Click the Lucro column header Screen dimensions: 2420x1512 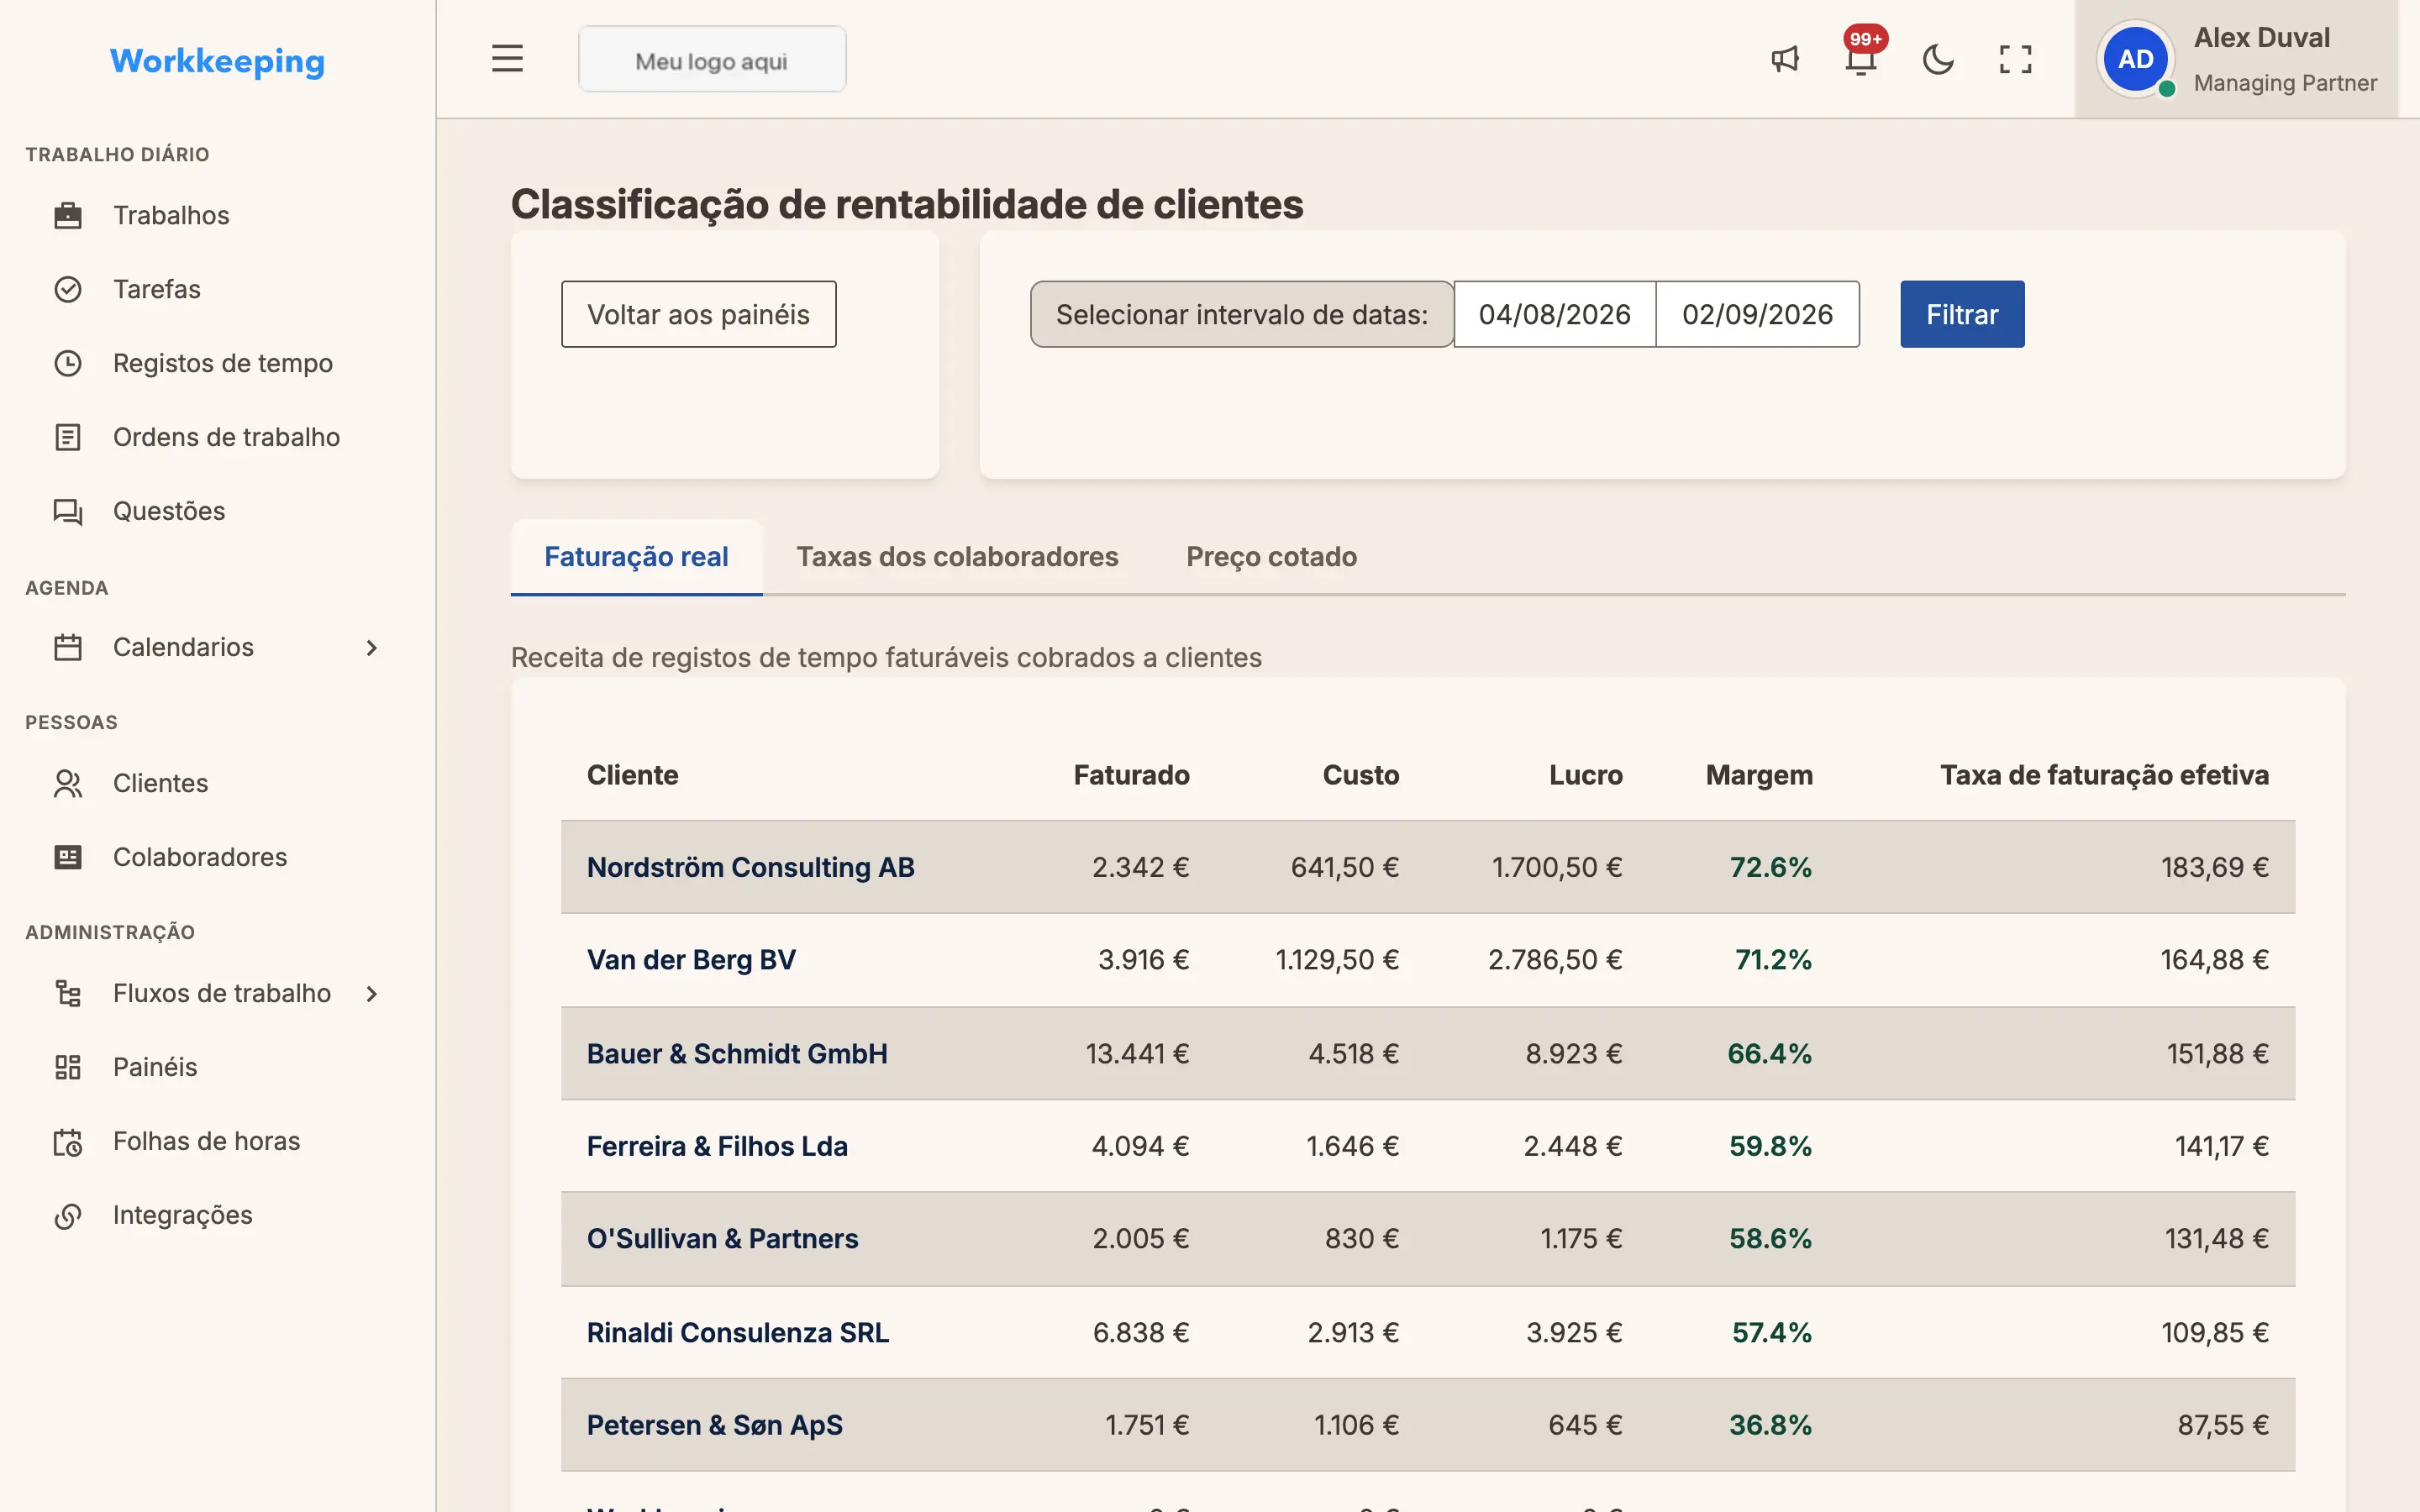click(x=1585, y=775)
